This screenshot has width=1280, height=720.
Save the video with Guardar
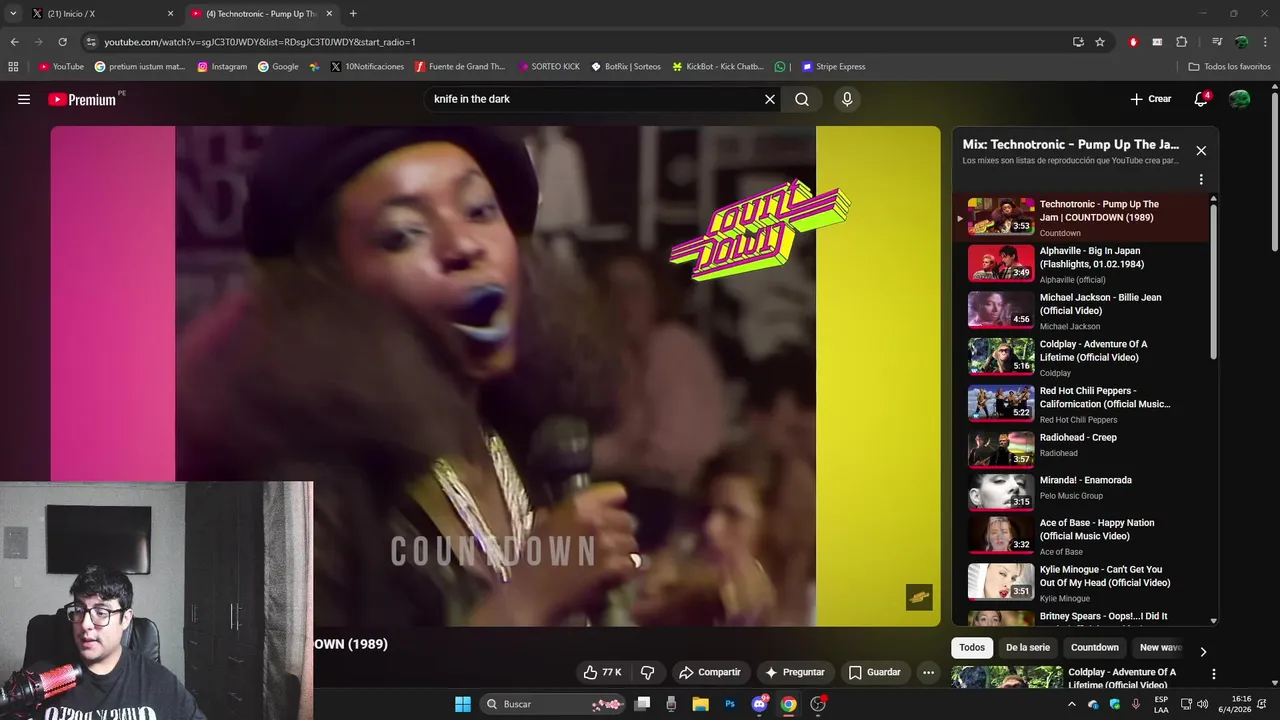pos(875,672)
